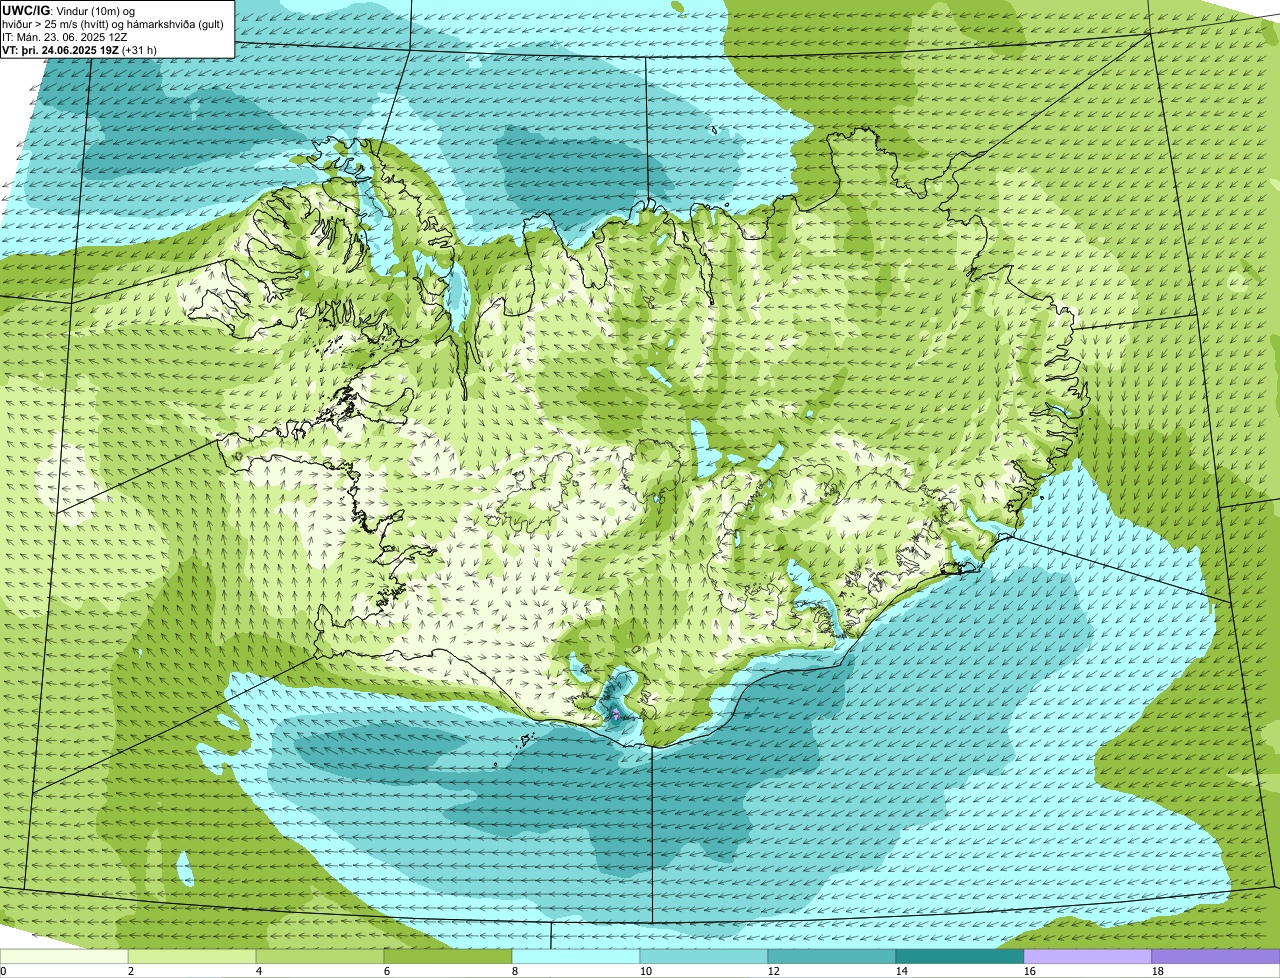1280x978 pixels.
Task: Click the legend tick label '16'
Action: pyautogui.click(x=1030, y=971)
